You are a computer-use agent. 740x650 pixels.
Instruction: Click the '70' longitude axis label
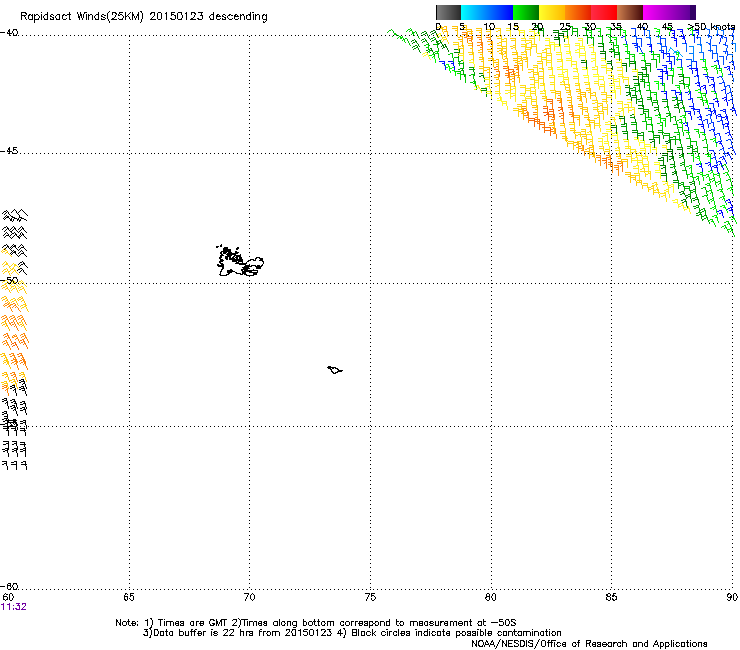pyautogui.click(x=249, y=597)
